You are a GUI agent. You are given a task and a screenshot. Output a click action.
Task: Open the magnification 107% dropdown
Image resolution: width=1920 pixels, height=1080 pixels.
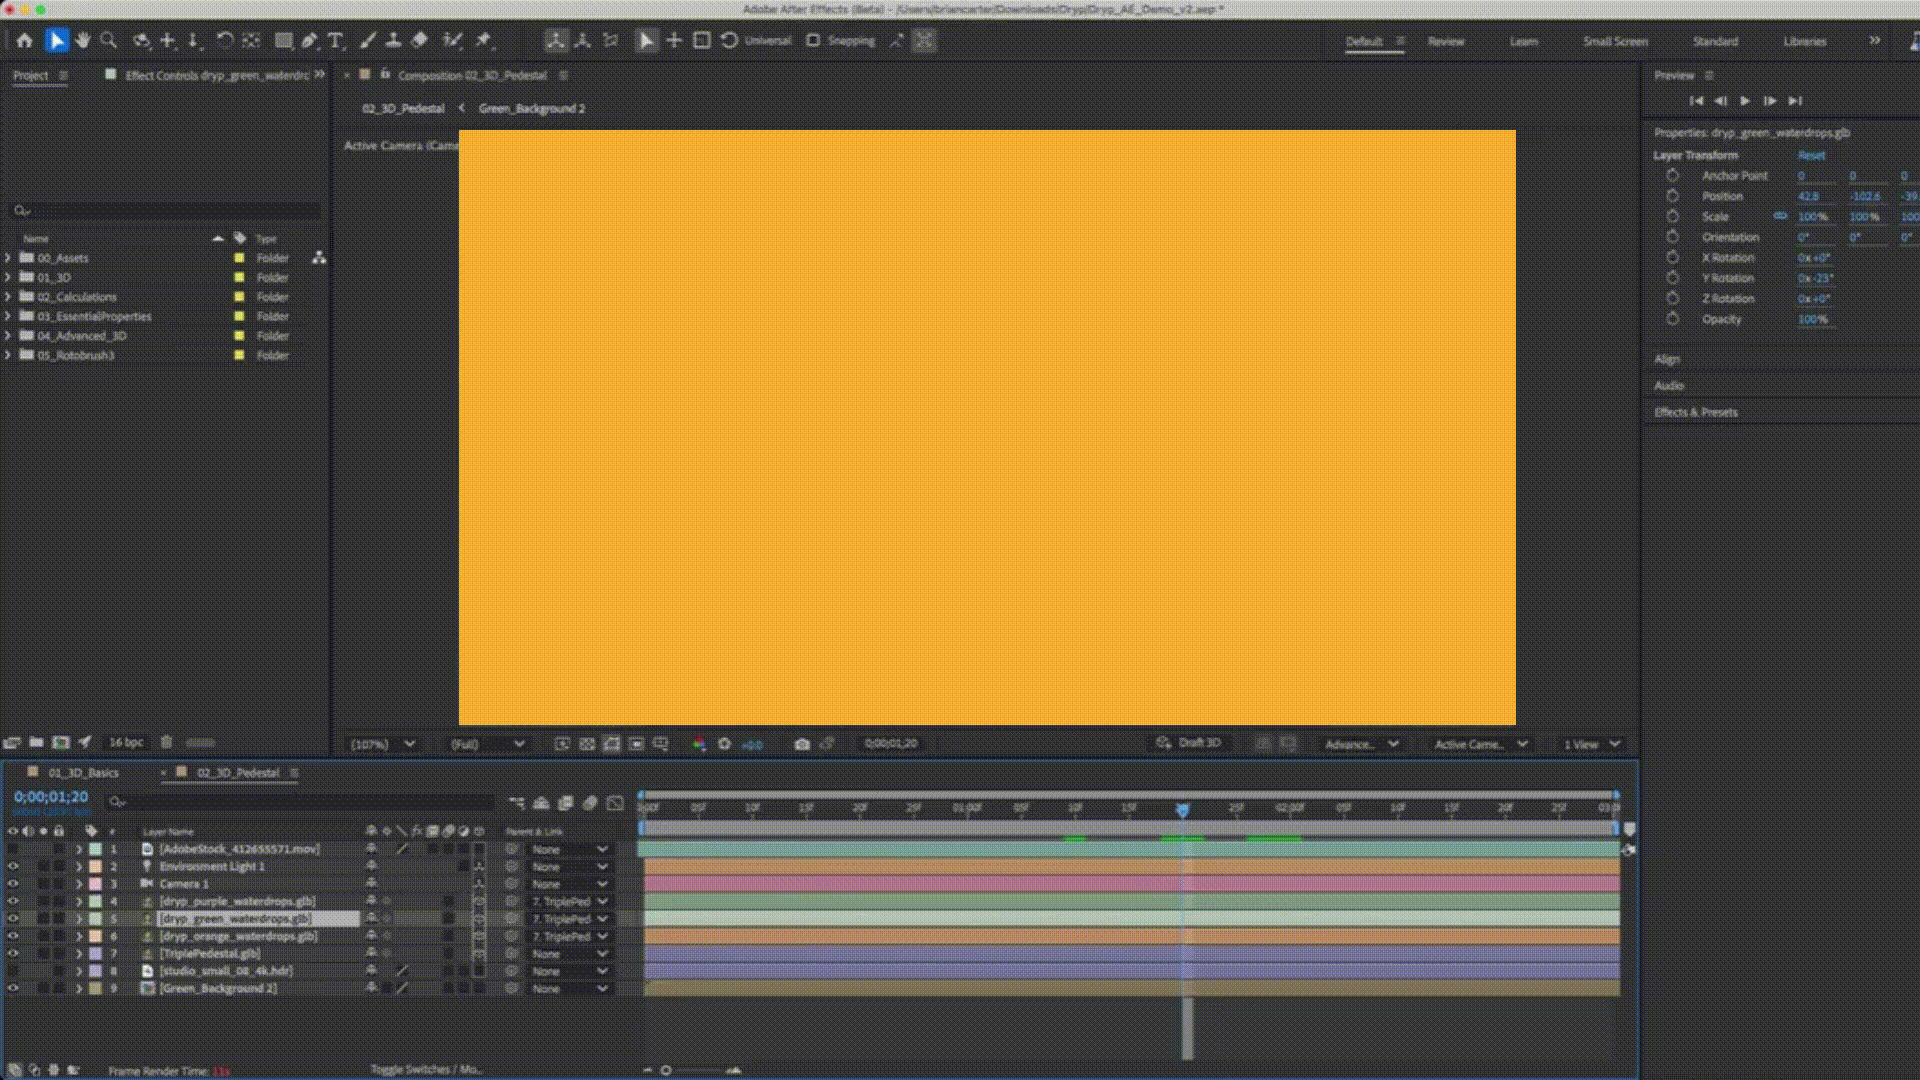(x=382, y=744)
